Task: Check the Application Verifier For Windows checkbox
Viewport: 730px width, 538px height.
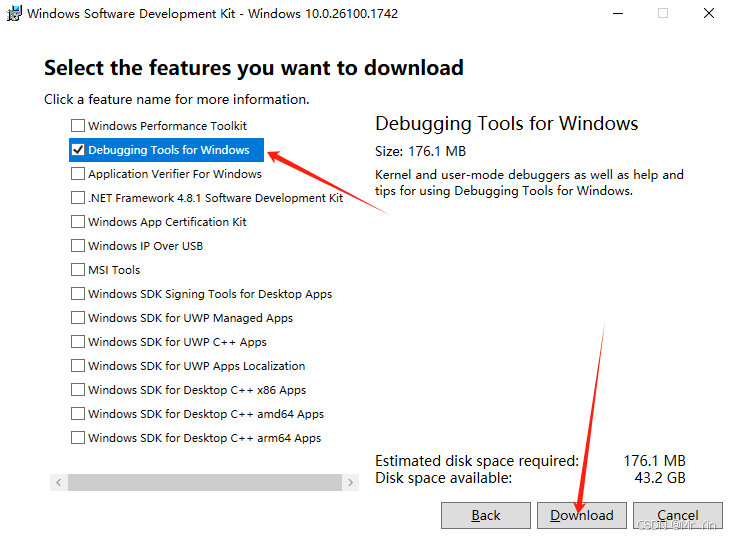Action: 78,174
